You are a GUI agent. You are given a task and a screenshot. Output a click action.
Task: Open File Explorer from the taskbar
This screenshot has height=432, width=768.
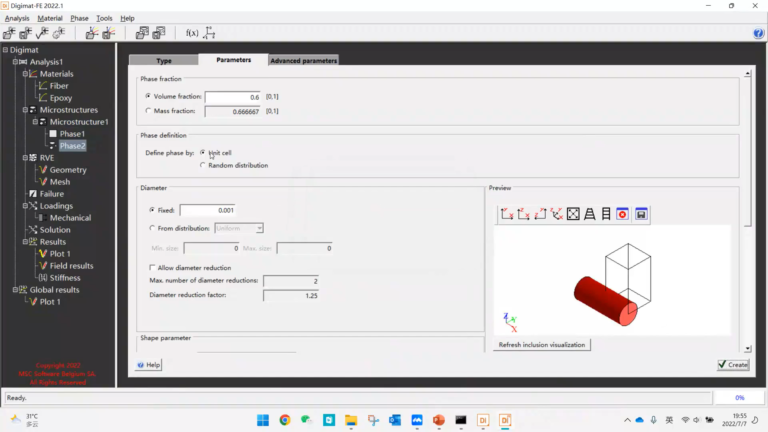coord(351,420)
